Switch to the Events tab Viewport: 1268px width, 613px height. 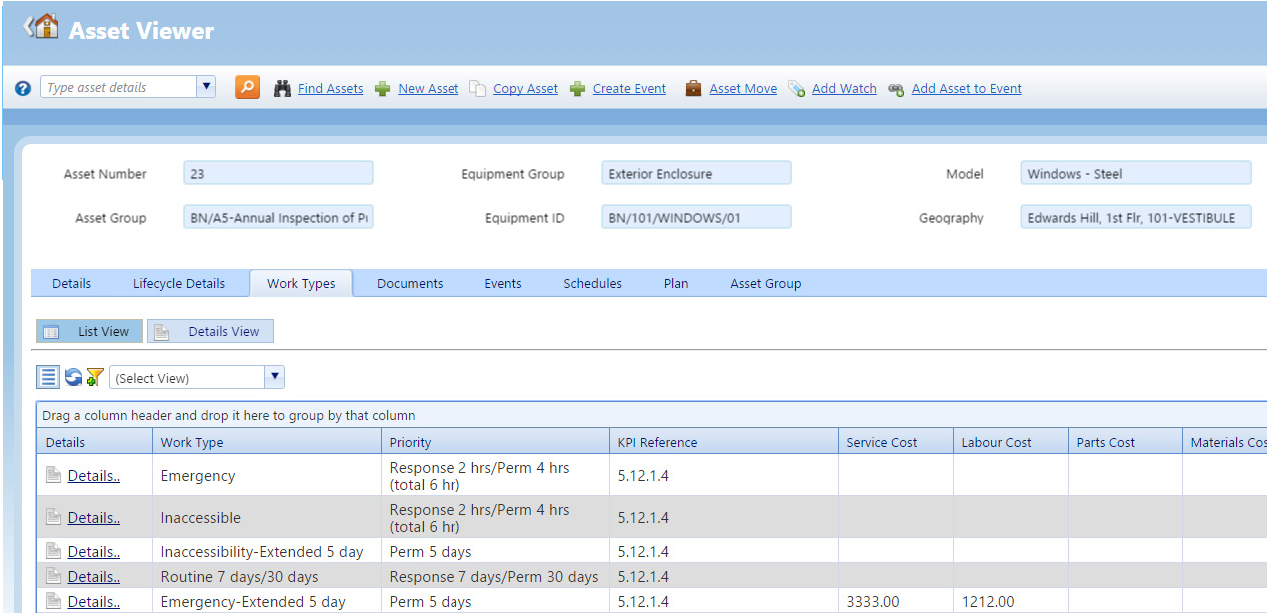pyautogui.click(x=503, y=283)
